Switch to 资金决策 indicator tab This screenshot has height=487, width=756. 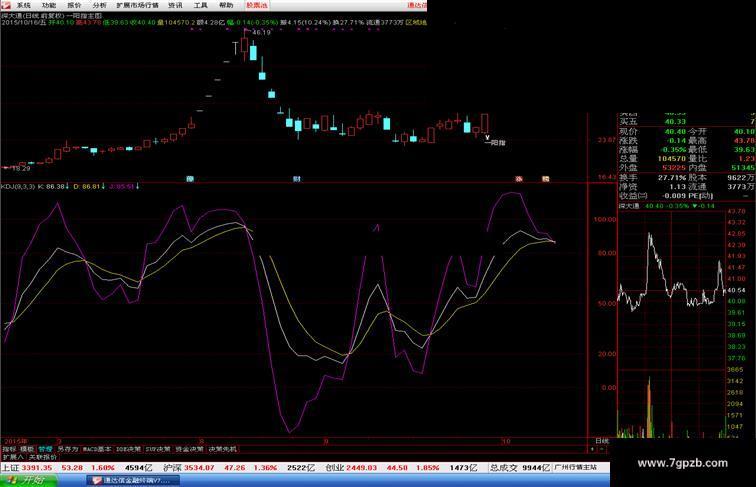tap(189, 449)
